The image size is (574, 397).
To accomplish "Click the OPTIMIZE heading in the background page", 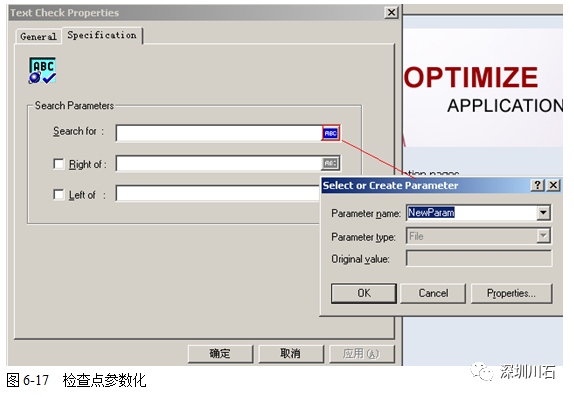I will tap(471, 77).
